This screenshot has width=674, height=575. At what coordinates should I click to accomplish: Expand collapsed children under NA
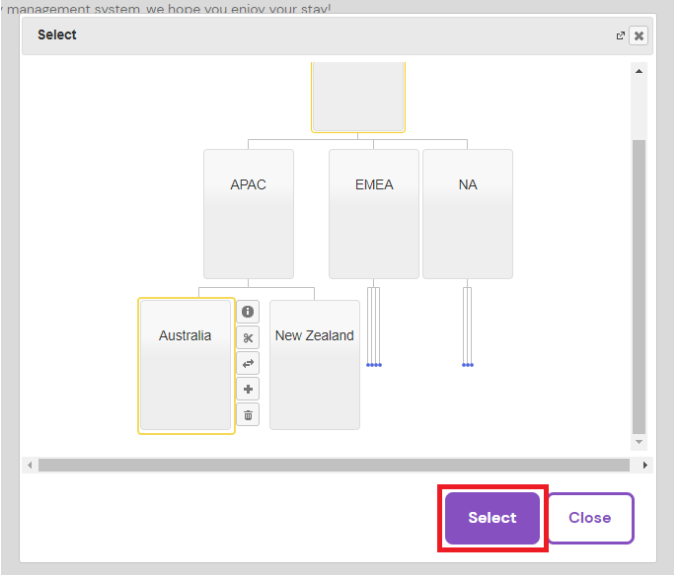pyautogui.click(x=467, y=364)
